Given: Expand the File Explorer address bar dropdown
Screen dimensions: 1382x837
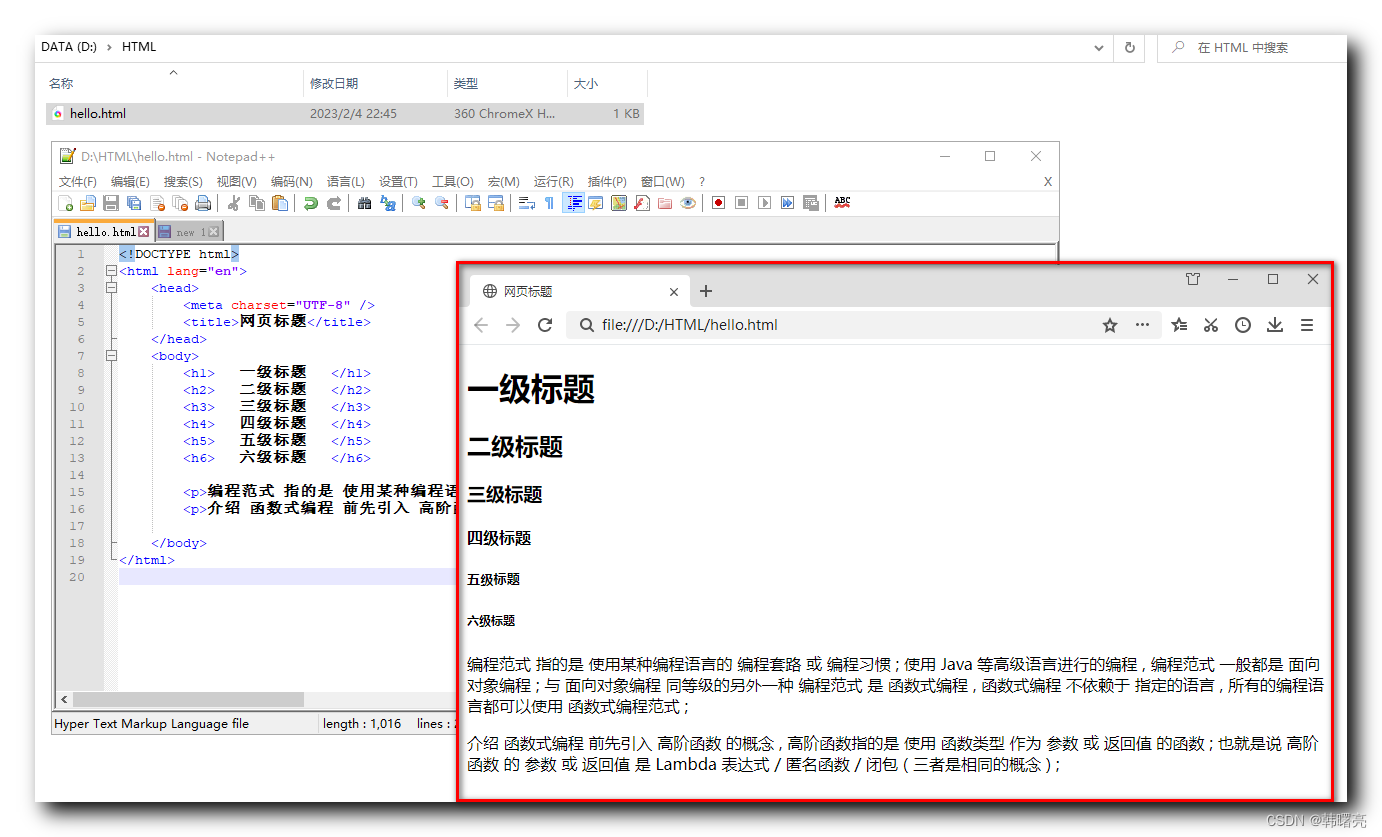Looking at the screenshot, I should coord(1099,47).
